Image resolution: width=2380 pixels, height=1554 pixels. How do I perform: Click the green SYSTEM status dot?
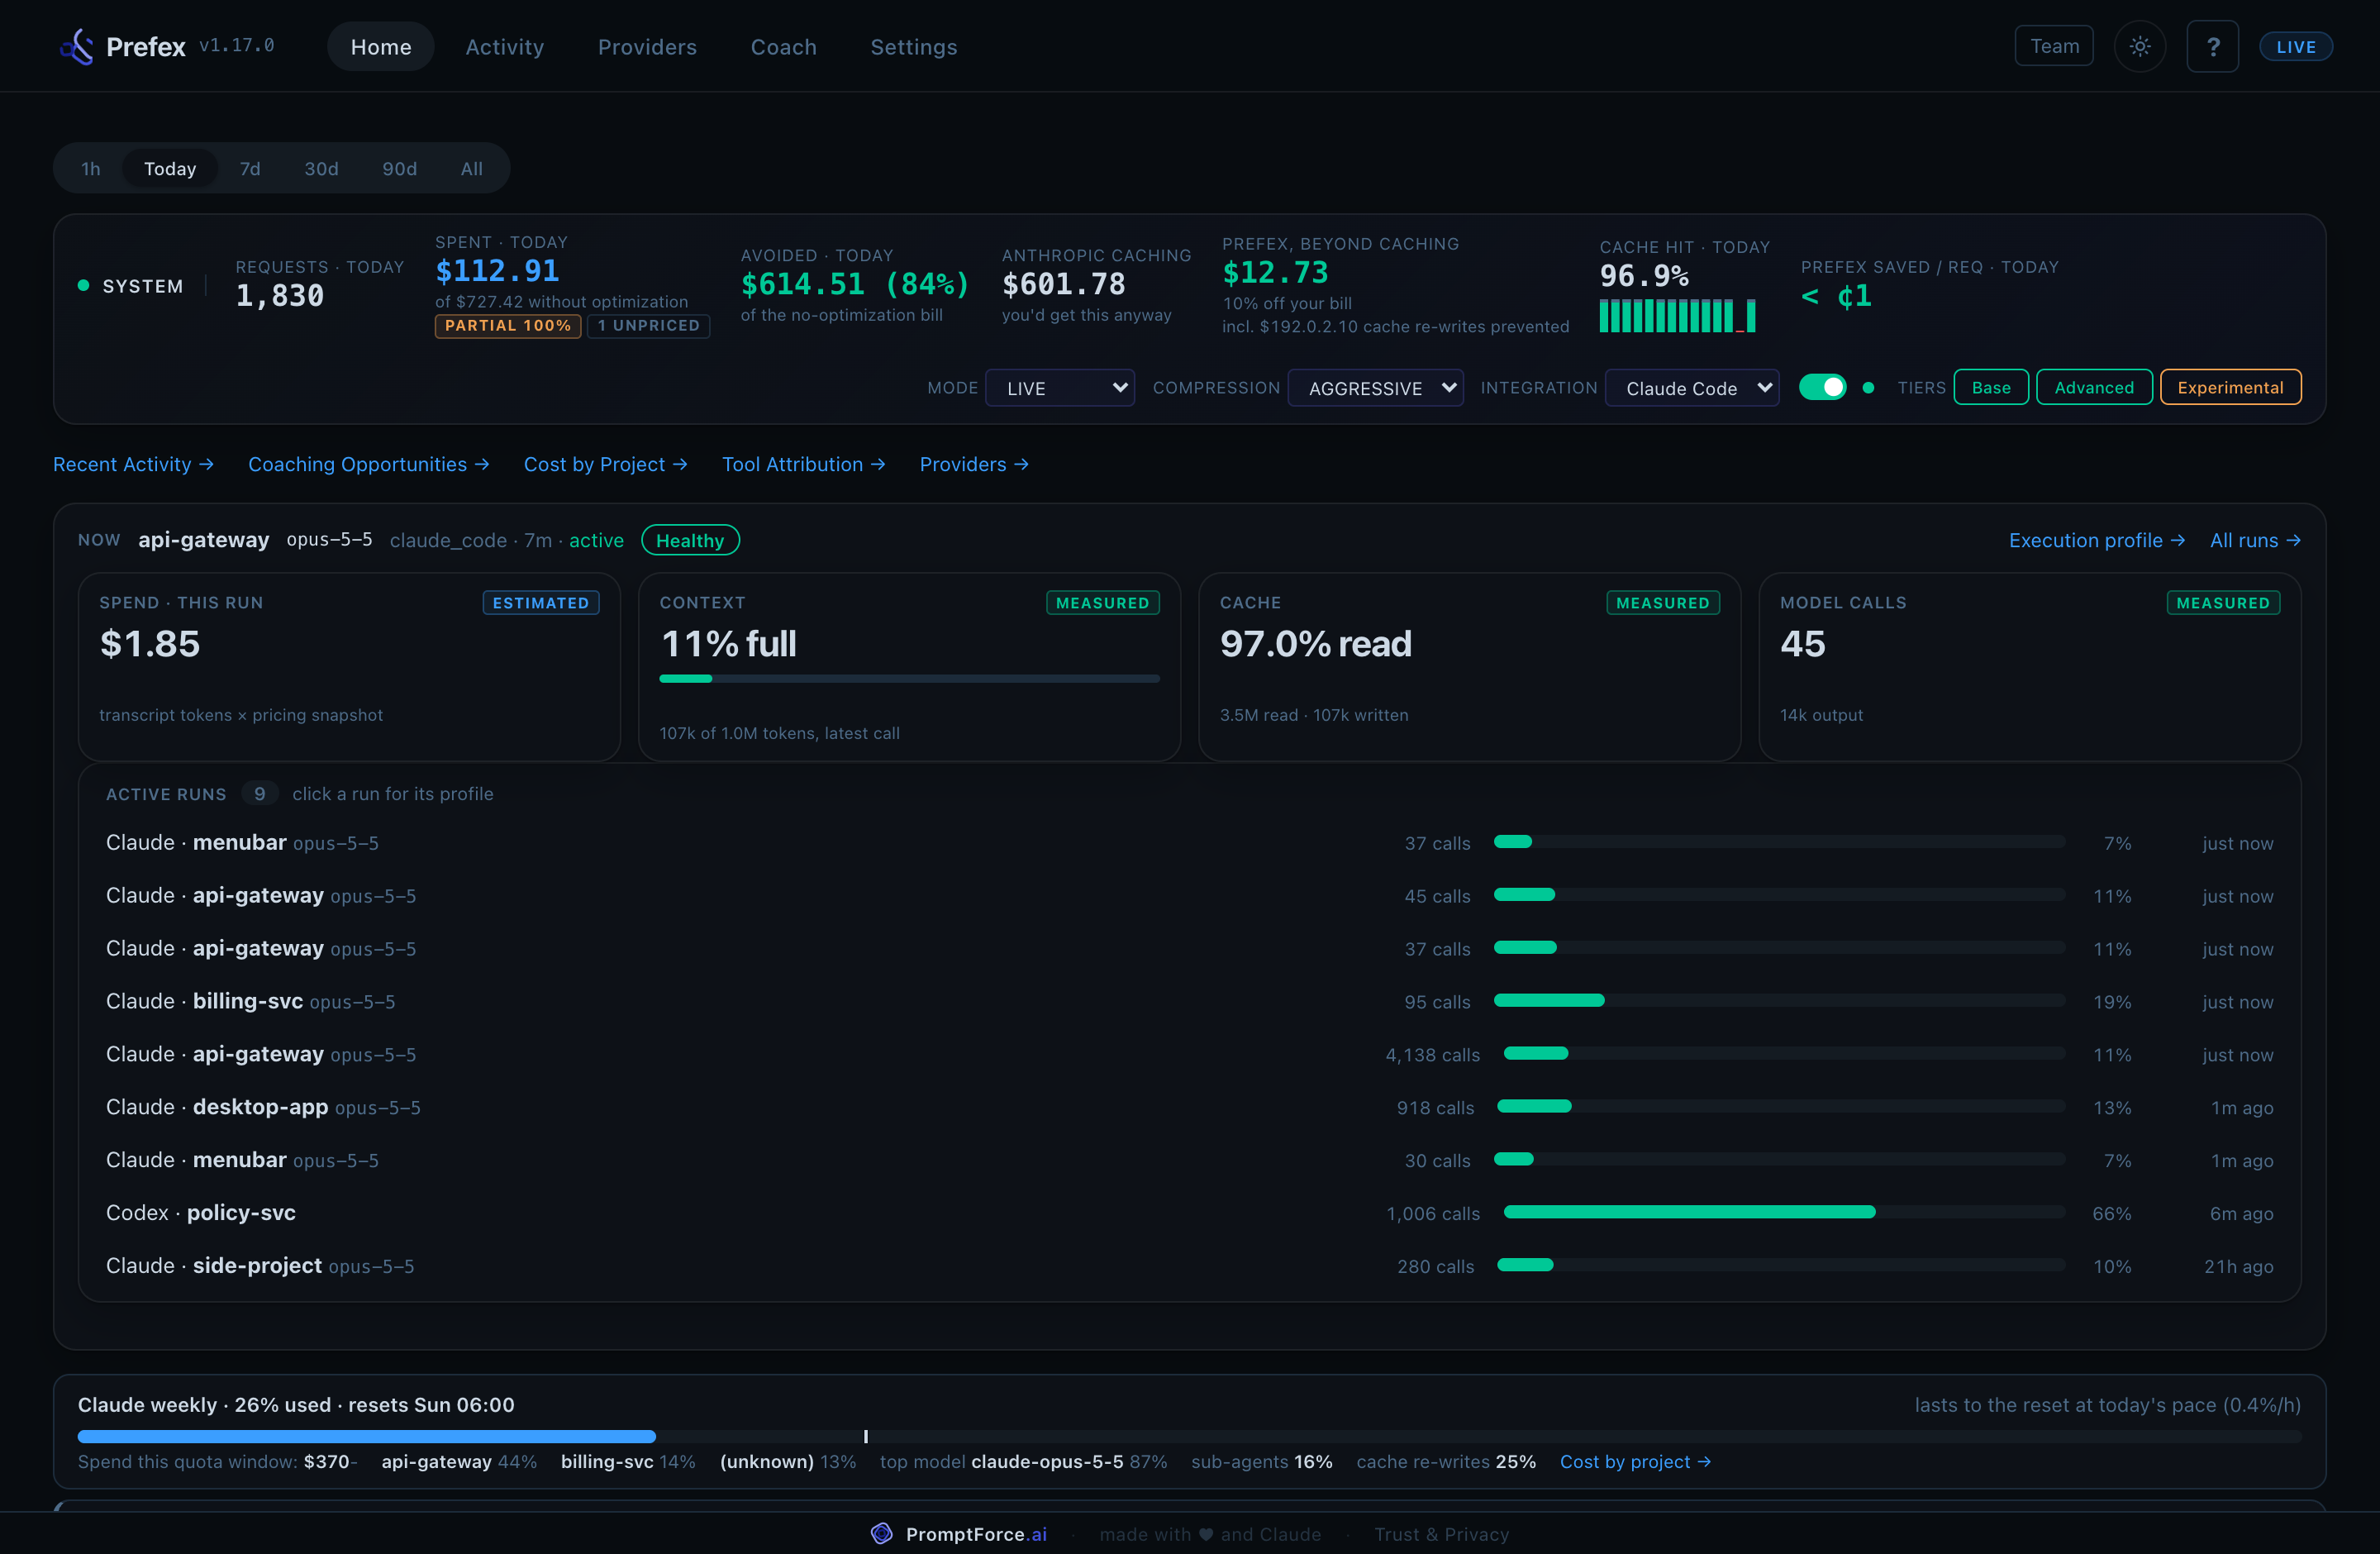(84, 286)
